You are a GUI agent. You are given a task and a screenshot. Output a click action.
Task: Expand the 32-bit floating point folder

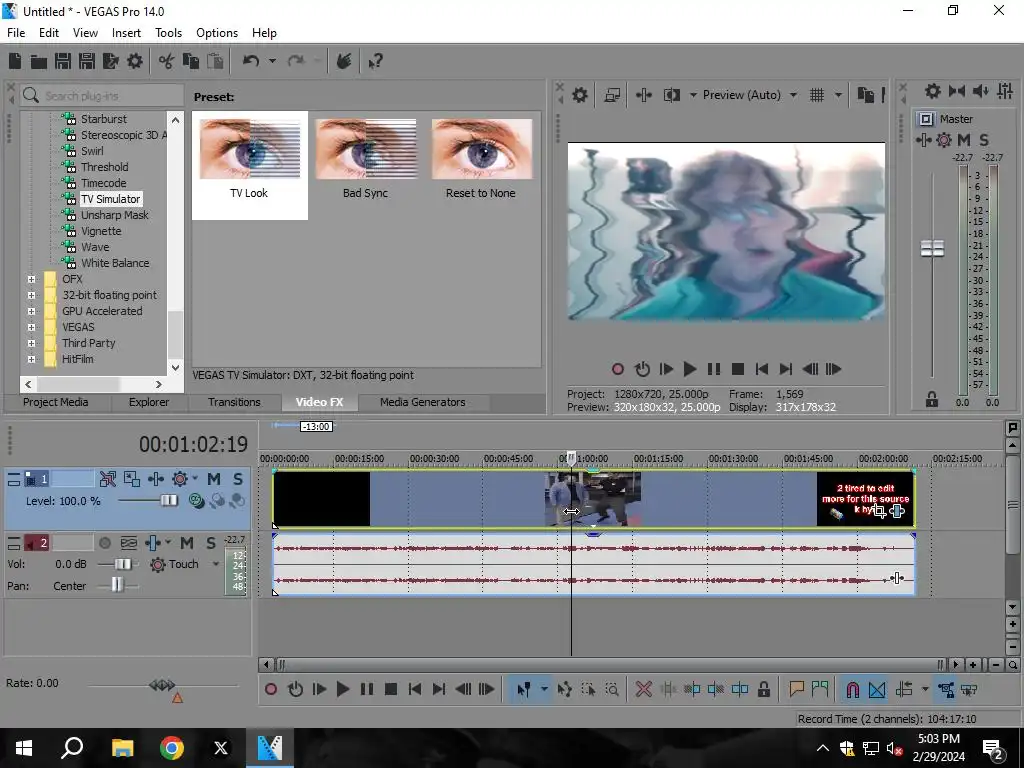coord(31,295)
